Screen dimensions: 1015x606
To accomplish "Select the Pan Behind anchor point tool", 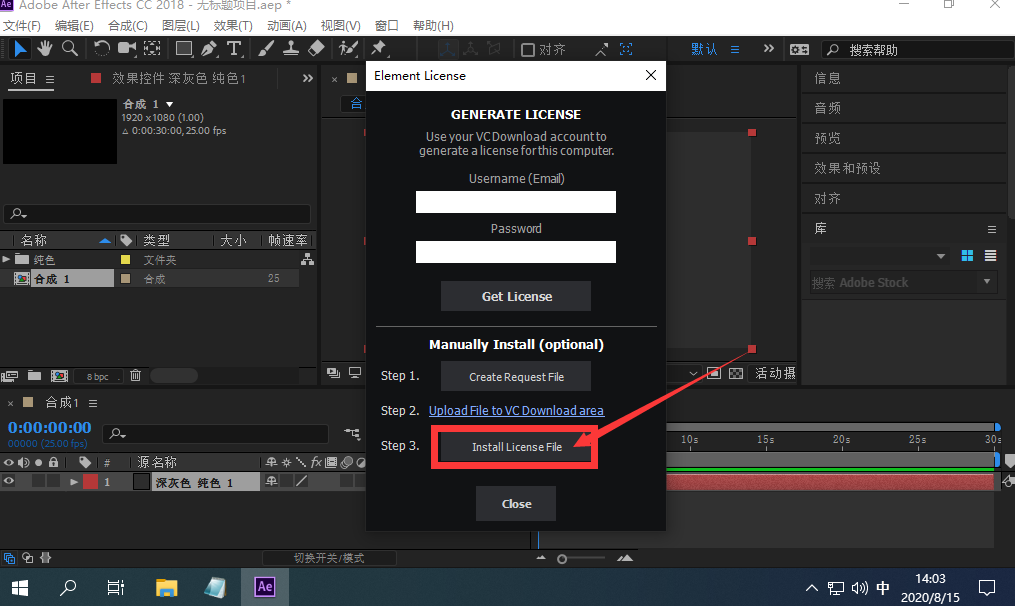I will [152, 49].
